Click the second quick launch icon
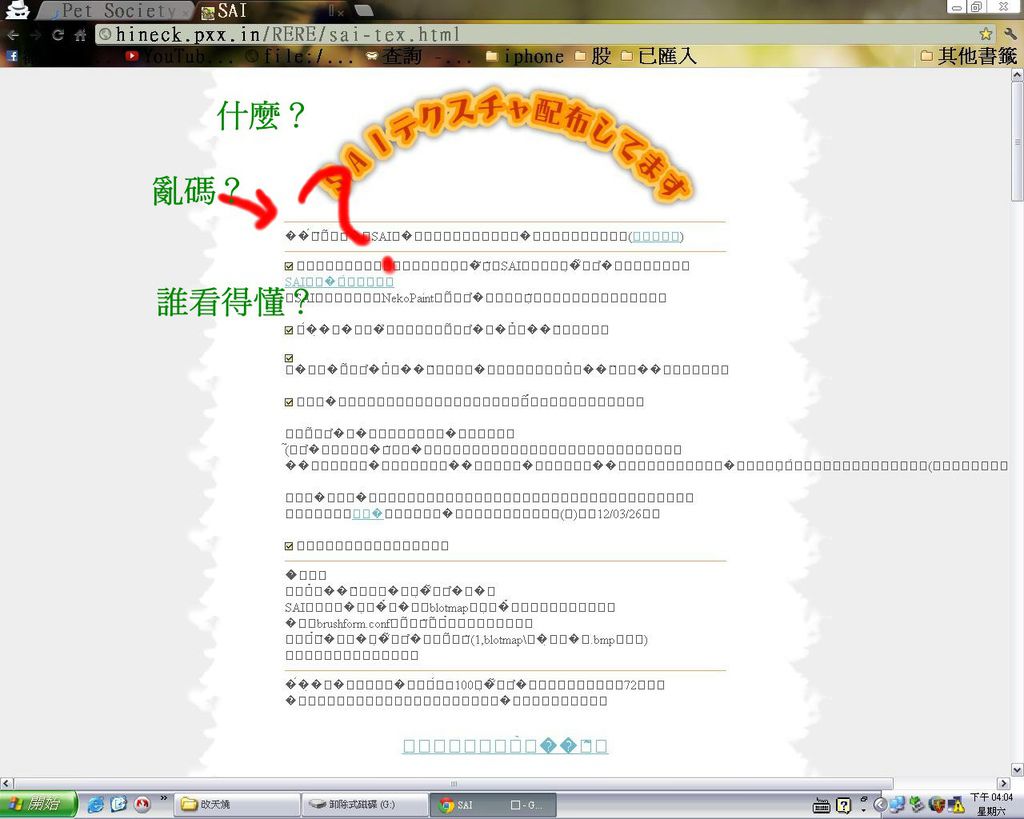1024x819 pixels. point(118,805)
